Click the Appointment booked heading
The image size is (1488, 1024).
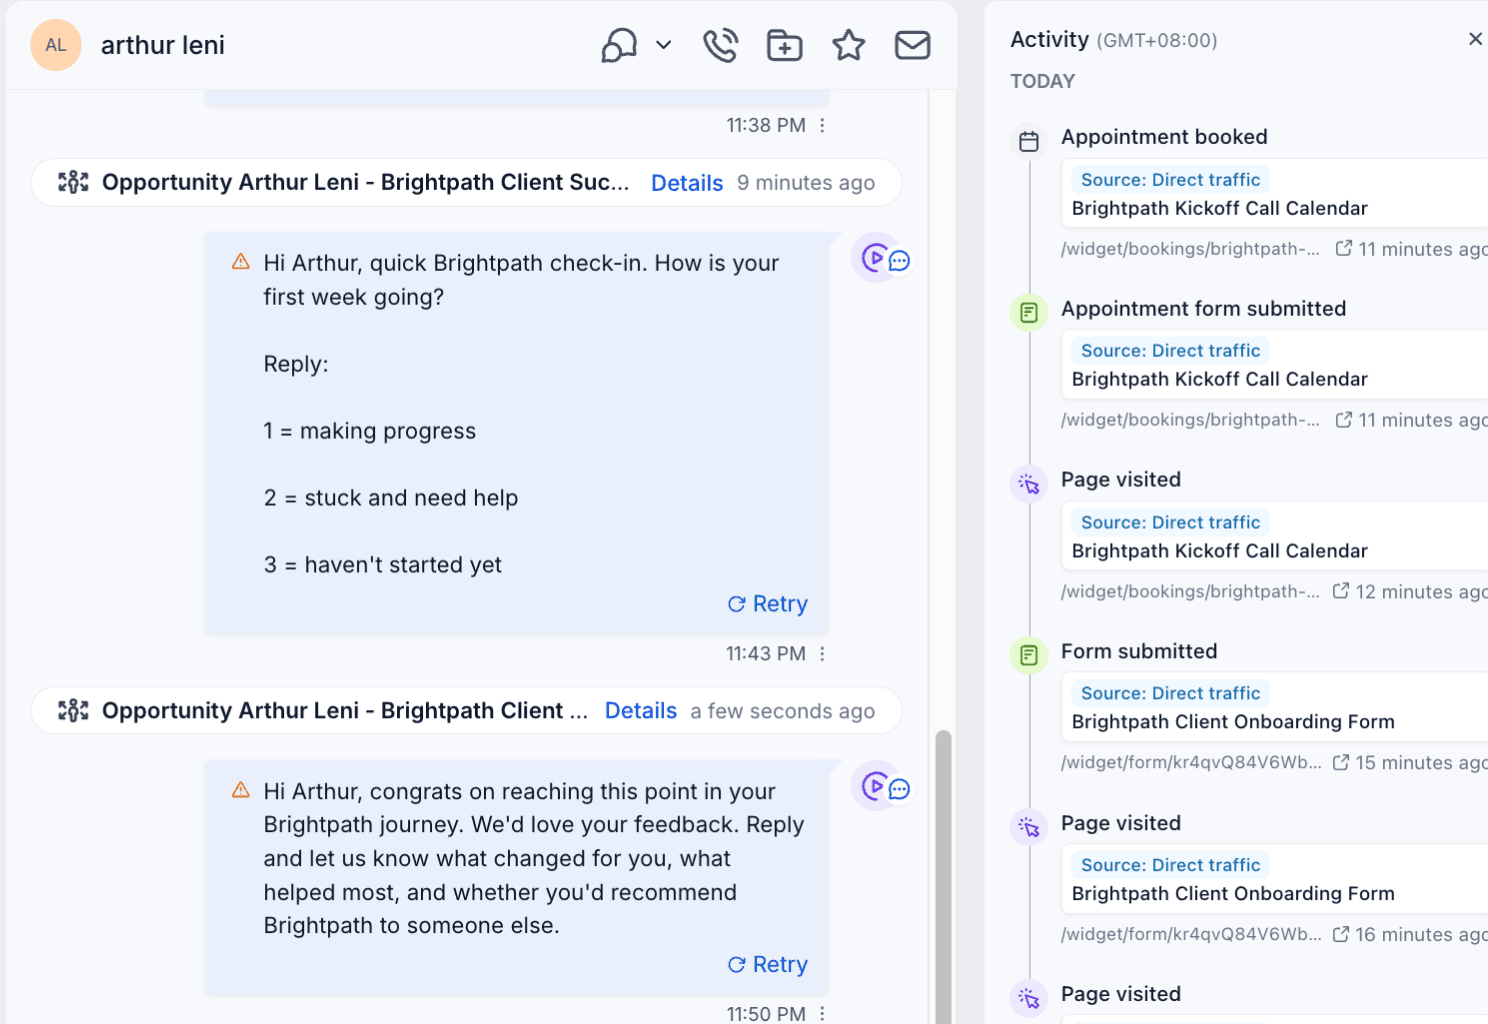pyautogui.click(x=1164, y=137)
